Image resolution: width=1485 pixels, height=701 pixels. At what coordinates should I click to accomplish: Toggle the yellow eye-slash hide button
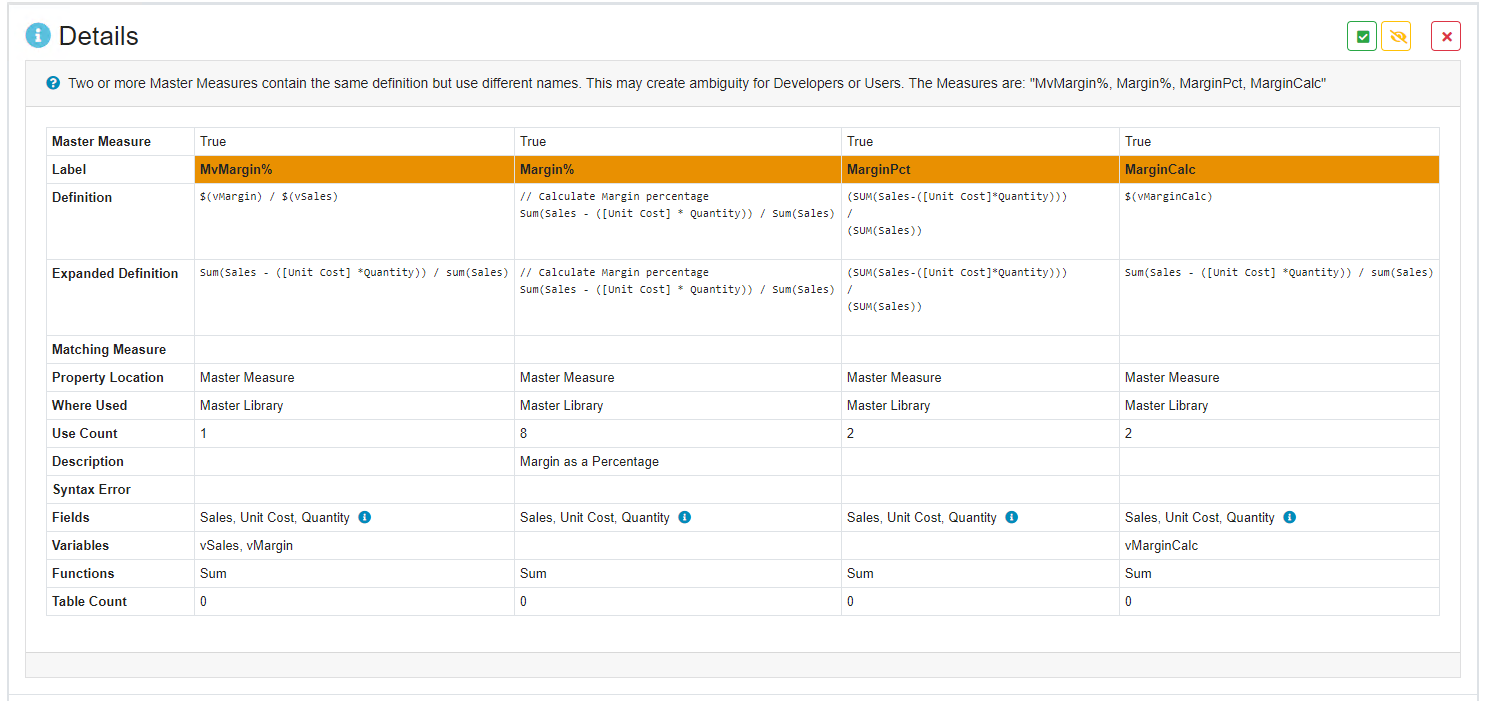[x=1396, y=37]
